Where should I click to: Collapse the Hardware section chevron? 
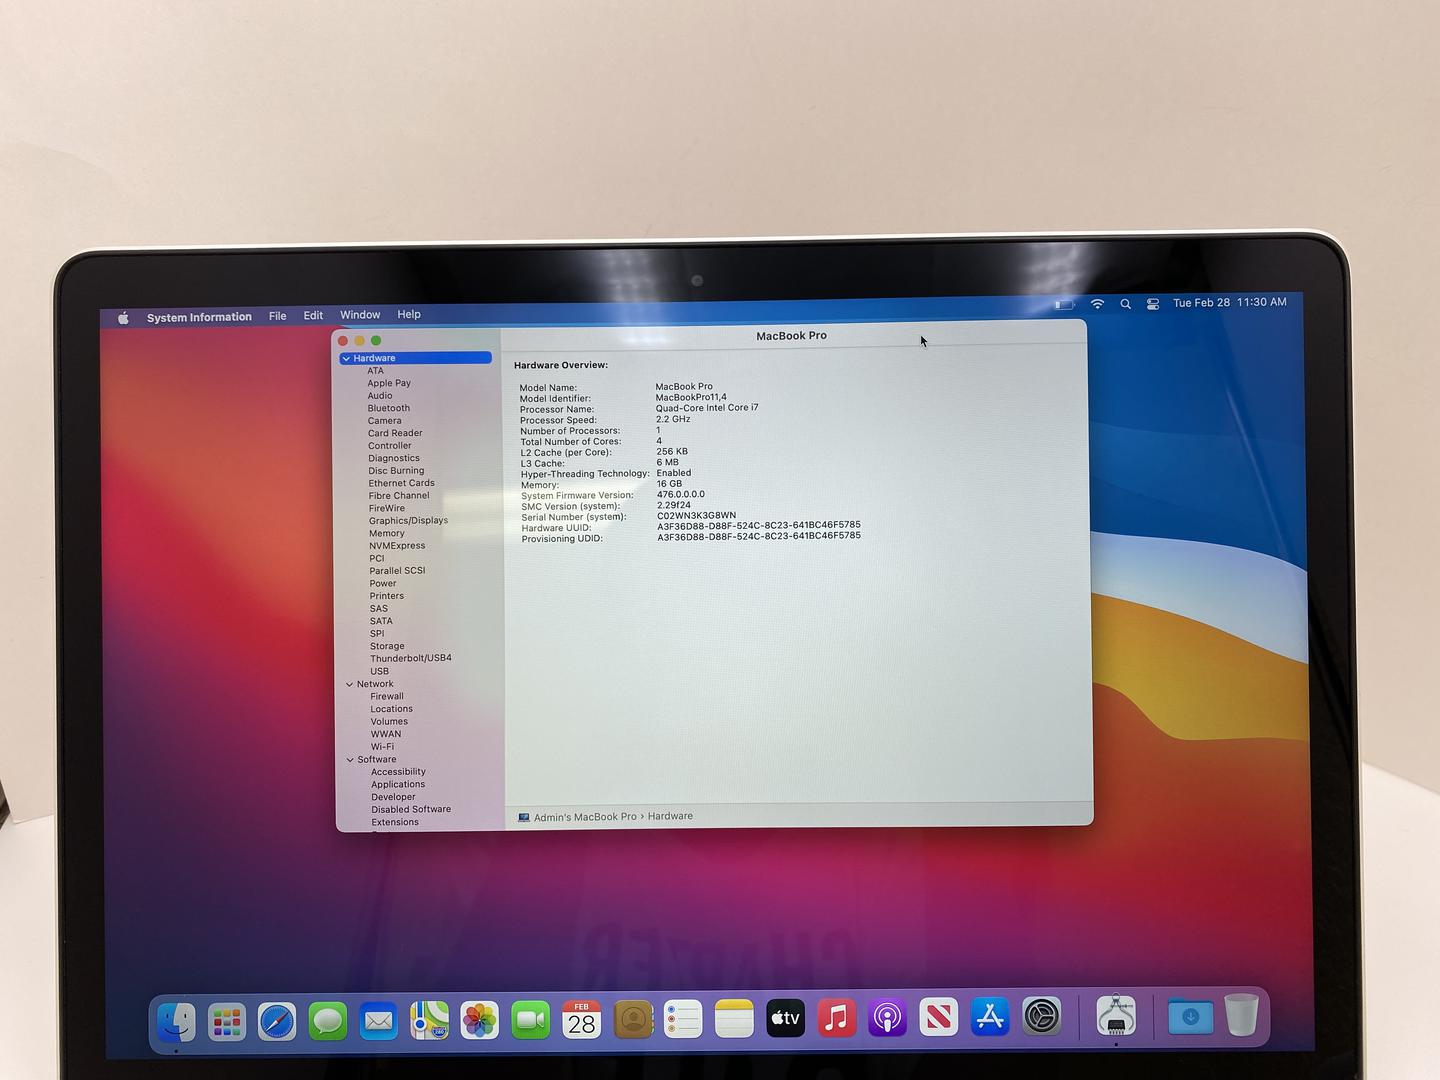(x=346, y=358)
